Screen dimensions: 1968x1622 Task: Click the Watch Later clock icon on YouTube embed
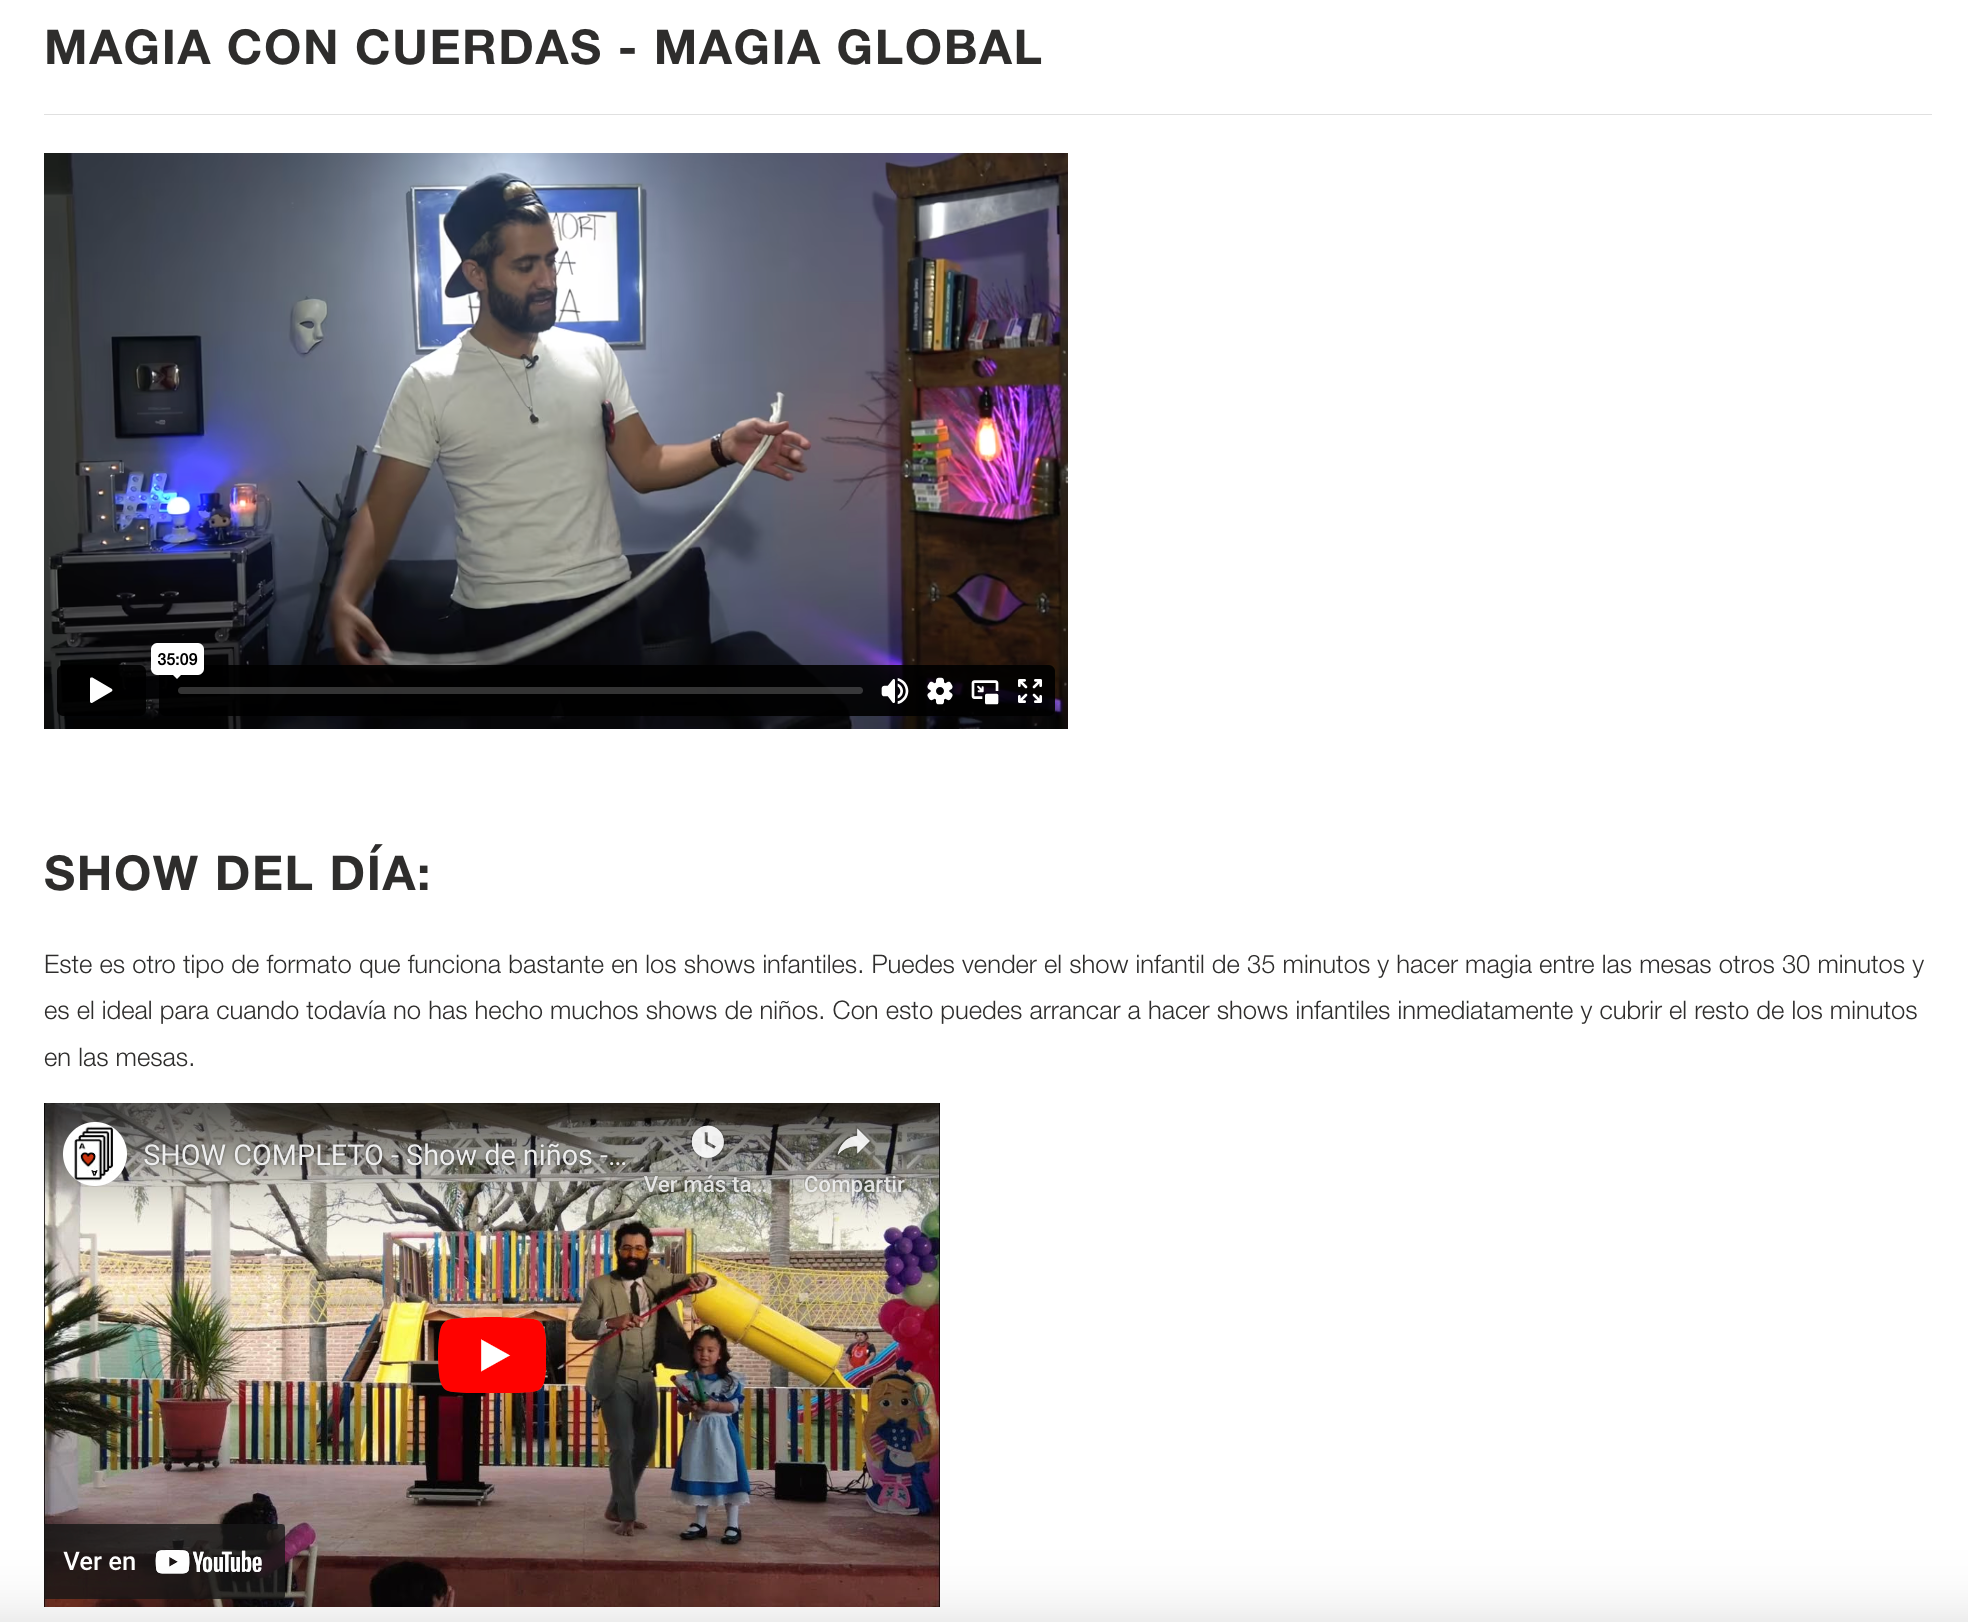(709, 1142)
